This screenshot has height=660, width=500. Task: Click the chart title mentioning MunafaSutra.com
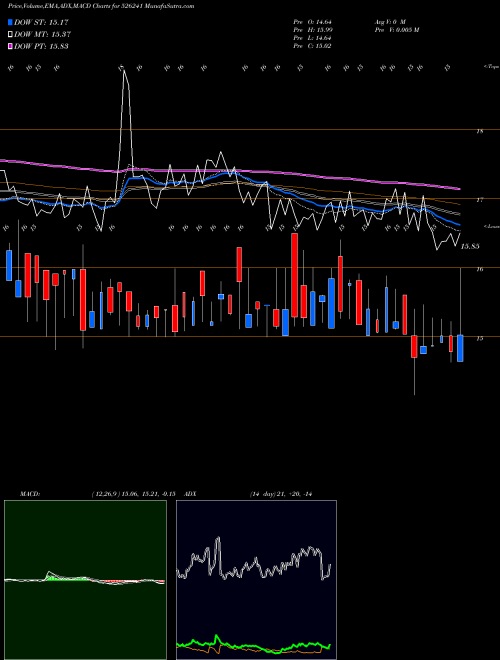click(x=101, y=6)
